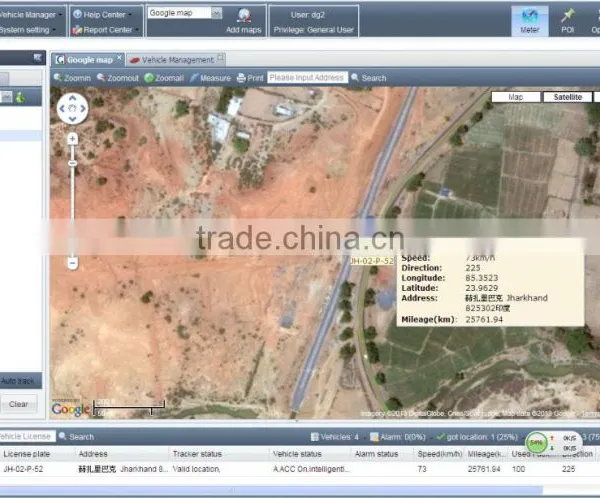Click the Add maps globe icon
Image resolution: width=600 pixels, height=498 pixels.
[244, 16]
